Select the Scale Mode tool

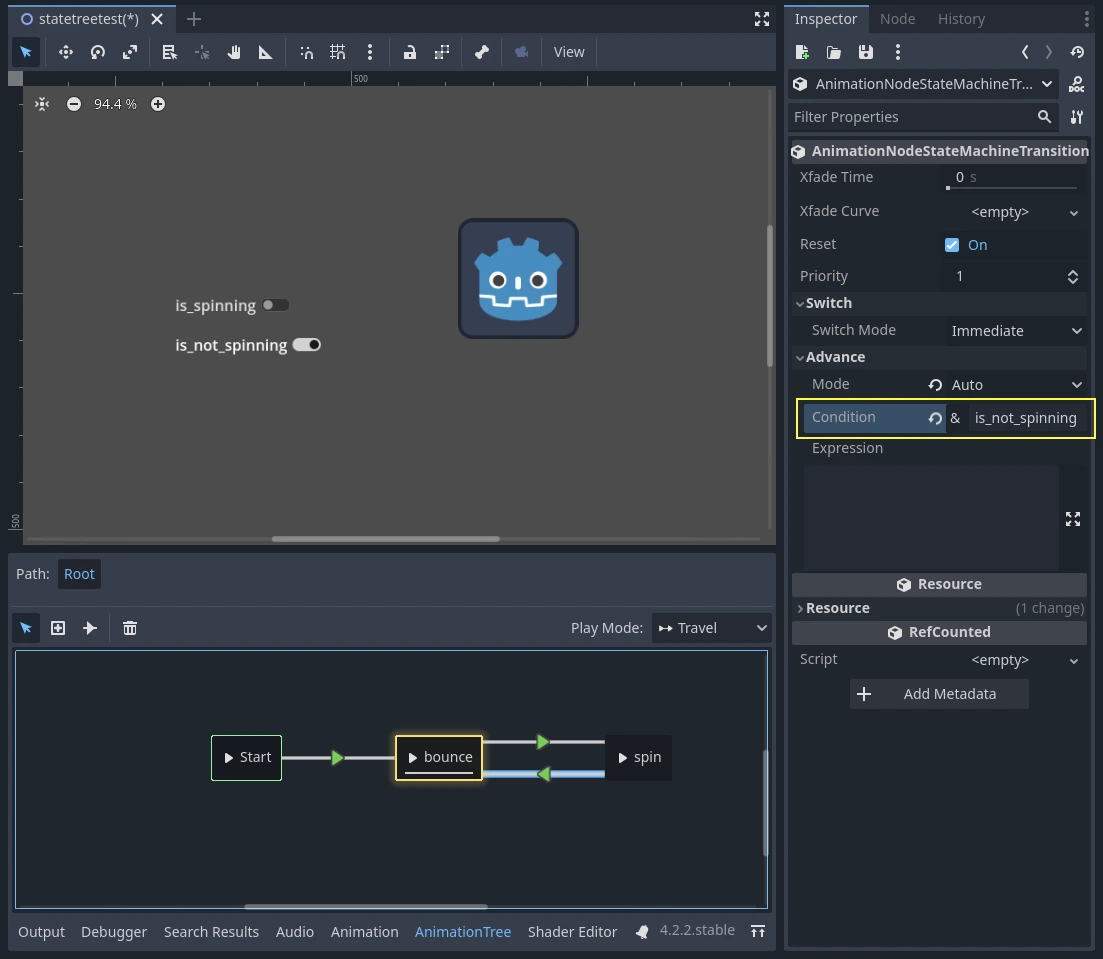tap(130, 52)
